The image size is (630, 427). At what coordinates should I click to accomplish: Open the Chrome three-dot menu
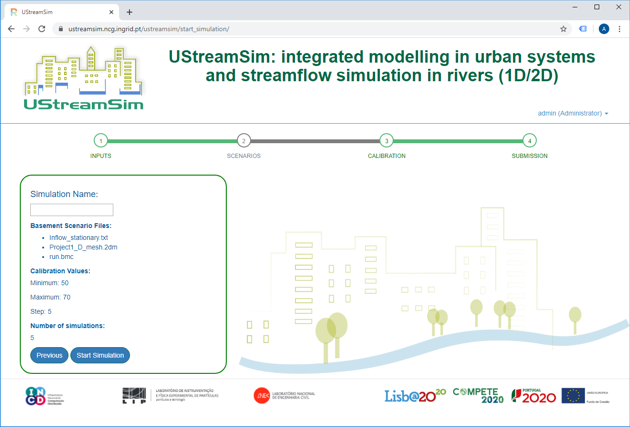pos(620,29)
